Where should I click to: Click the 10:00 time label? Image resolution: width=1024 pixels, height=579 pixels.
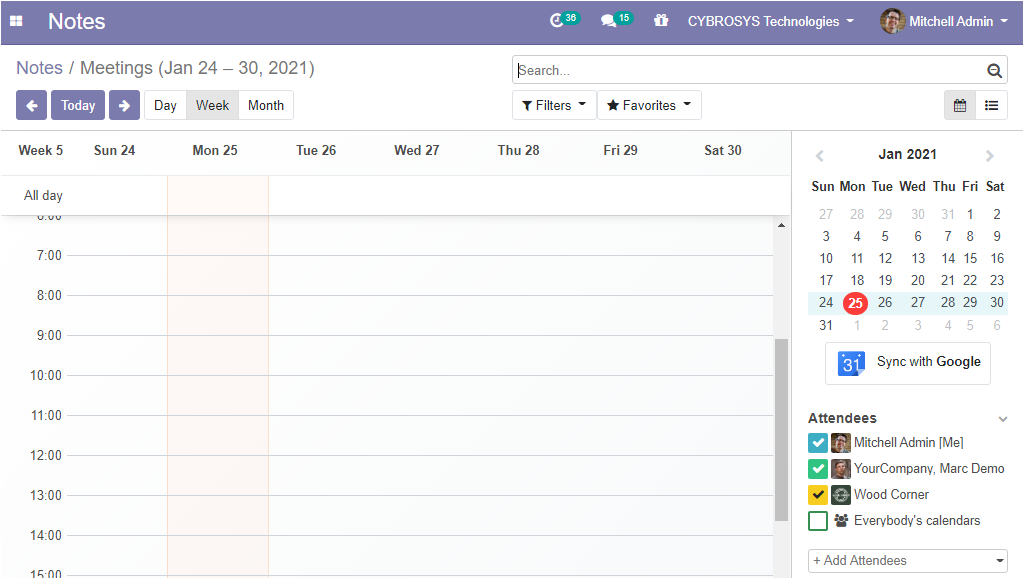[46, 376]
